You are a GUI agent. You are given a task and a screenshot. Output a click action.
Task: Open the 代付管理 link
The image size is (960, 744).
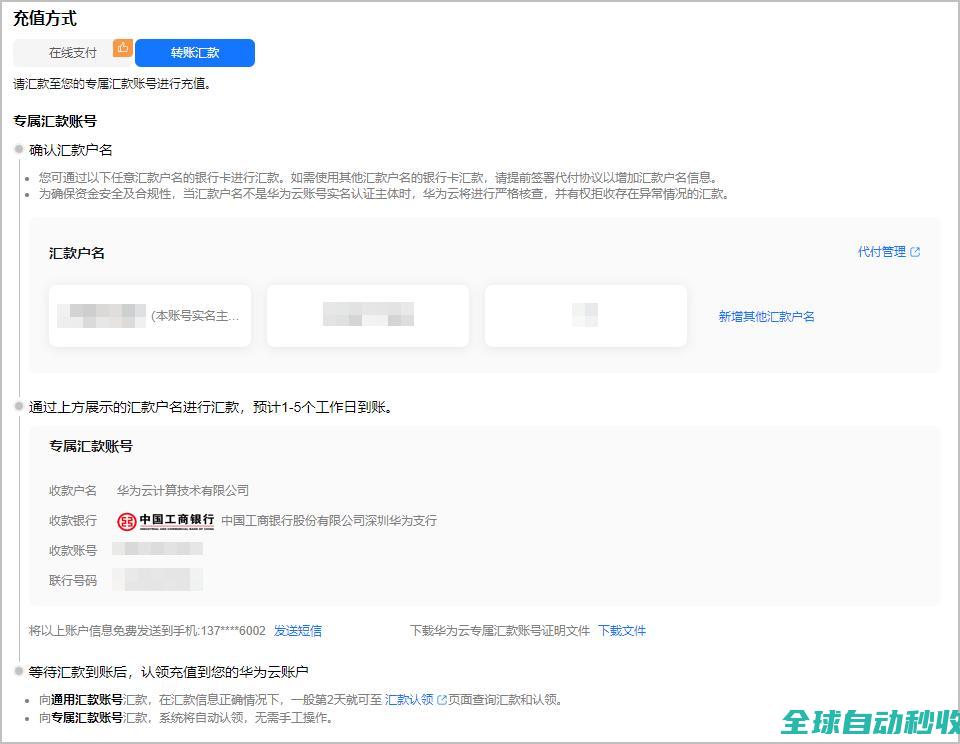coord(881,252)
